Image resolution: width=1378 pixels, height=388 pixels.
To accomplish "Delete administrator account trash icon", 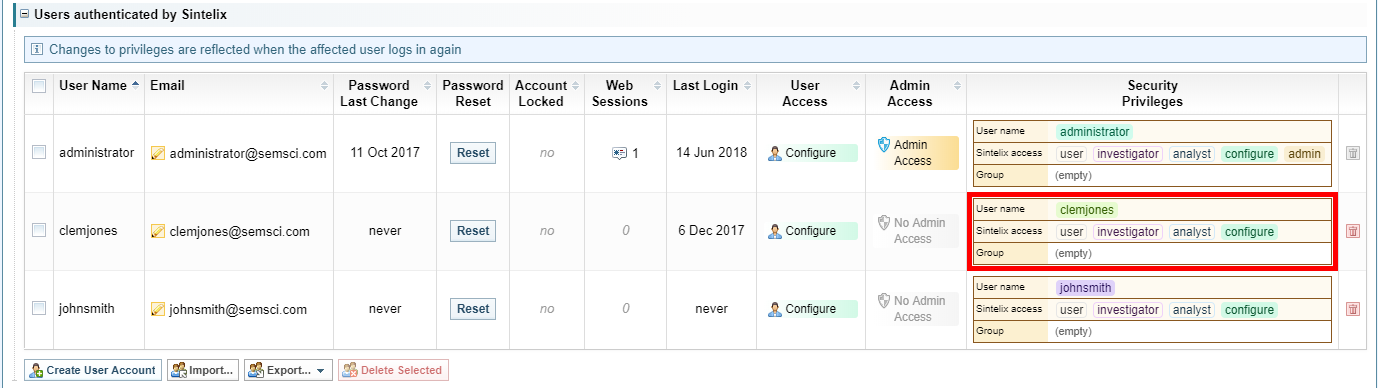I will tap(1352, 153).
